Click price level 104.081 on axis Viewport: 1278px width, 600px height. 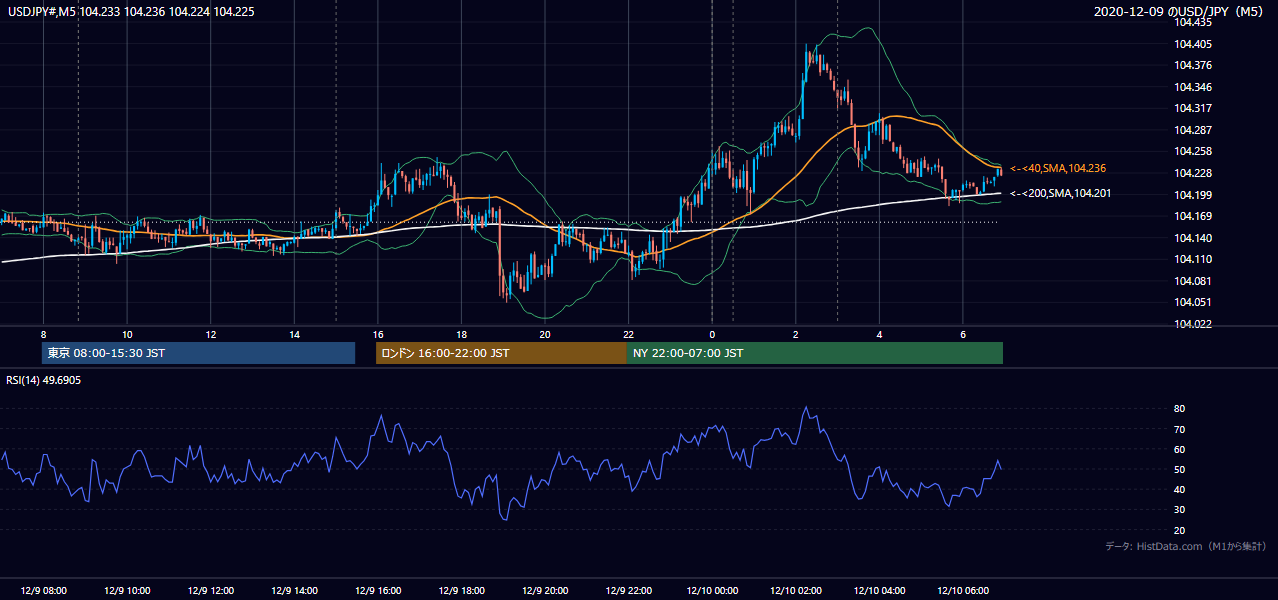1194,281
